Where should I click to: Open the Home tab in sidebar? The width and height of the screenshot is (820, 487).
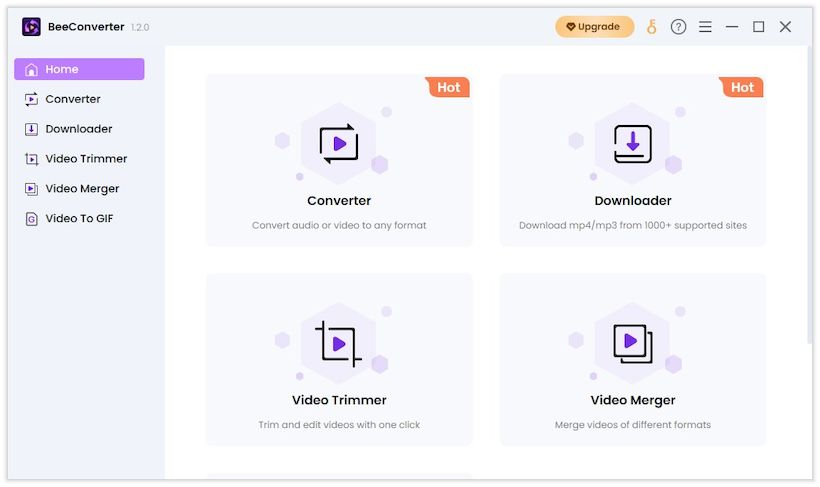click(x=79, y=69)
